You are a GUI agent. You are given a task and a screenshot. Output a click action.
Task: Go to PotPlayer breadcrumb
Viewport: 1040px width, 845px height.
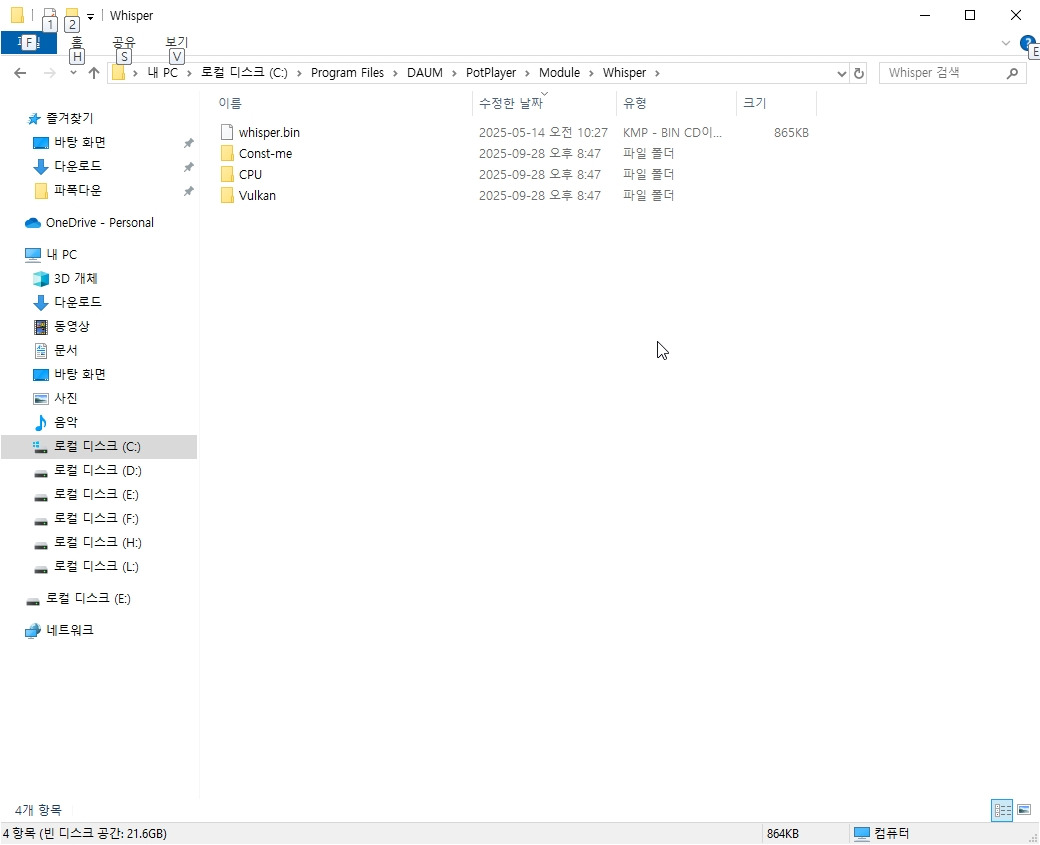[x=491, y=73]
